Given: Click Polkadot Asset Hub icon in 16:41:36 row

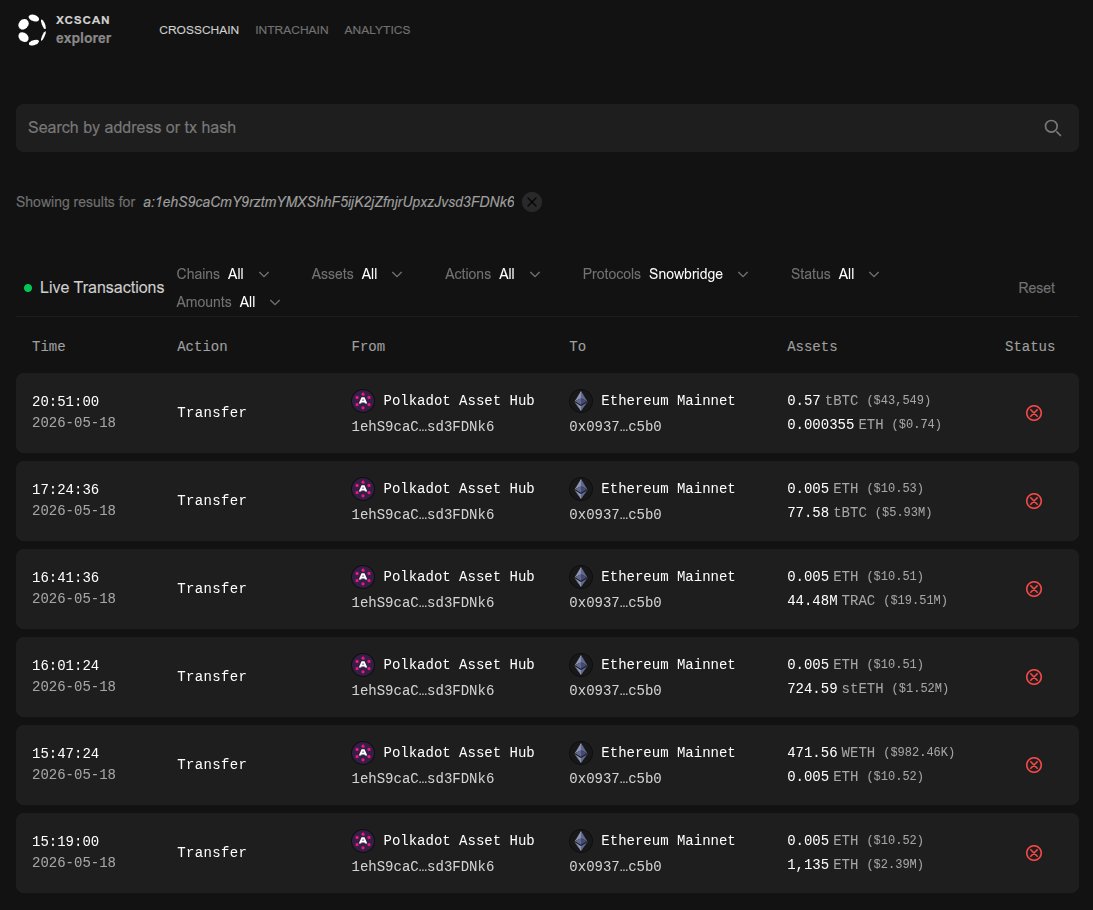Looking at the screenshot, I should [x=362, y=576].
